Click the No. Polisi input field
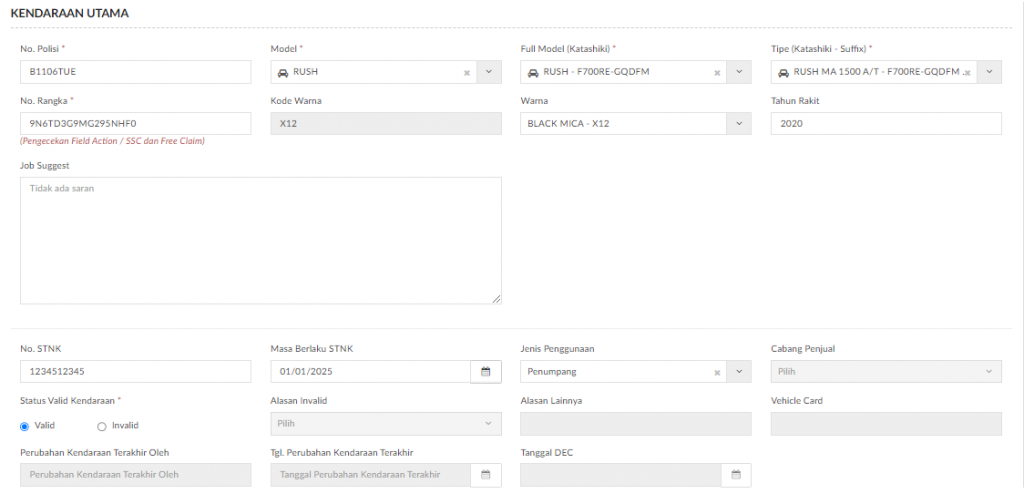This screenshot has width=1024, height=494. [x=136, y=72]
